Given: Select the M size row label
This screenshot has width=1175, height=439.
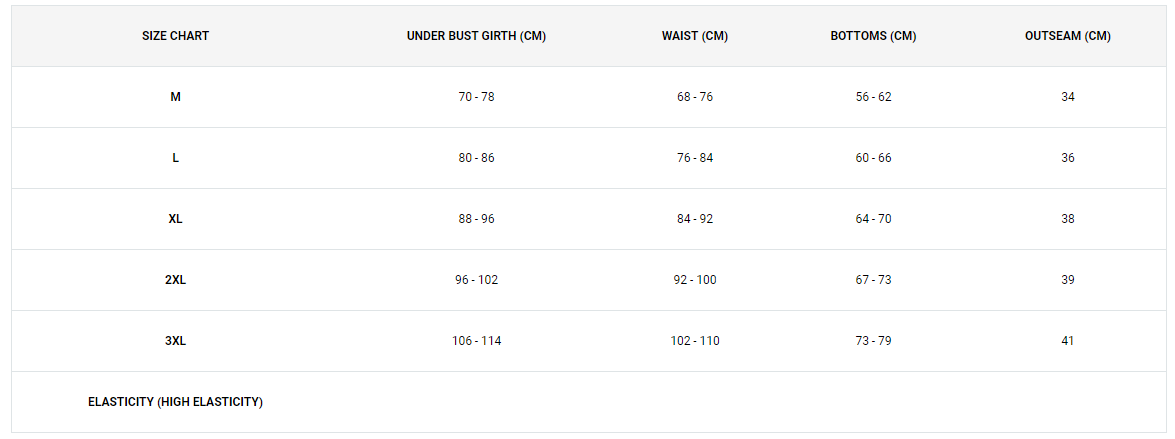Looking at the screenshot, I should point(175,97).
